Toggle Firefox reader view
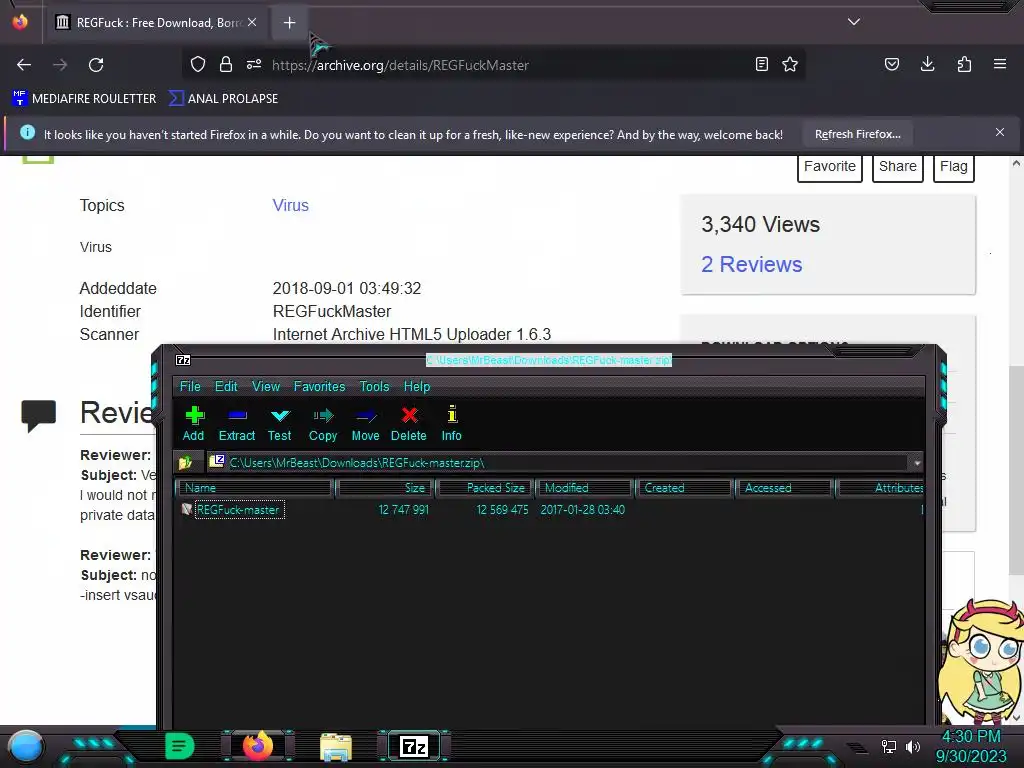1024x768 pixels. point(761,64)
